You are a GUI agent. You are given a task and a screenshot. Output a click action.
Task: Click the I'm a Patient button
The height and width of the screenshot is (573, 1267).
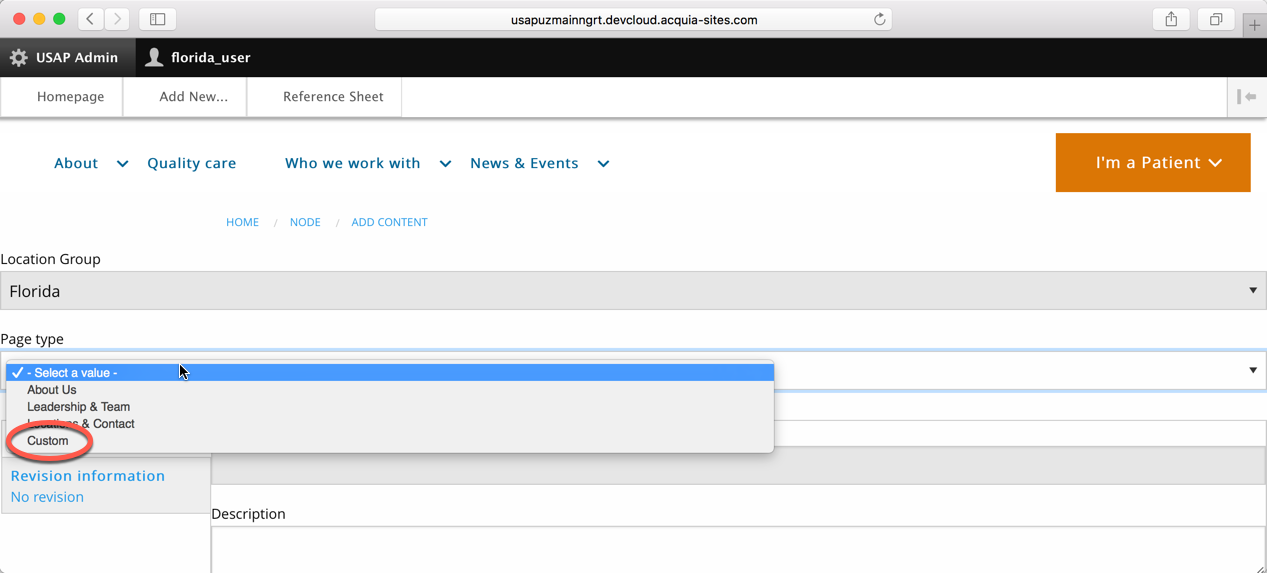(x=1152, y=163)
